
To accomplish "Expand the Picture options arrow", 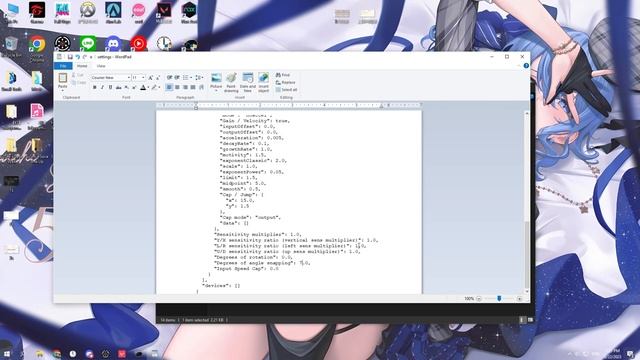I will pos(216,91).
